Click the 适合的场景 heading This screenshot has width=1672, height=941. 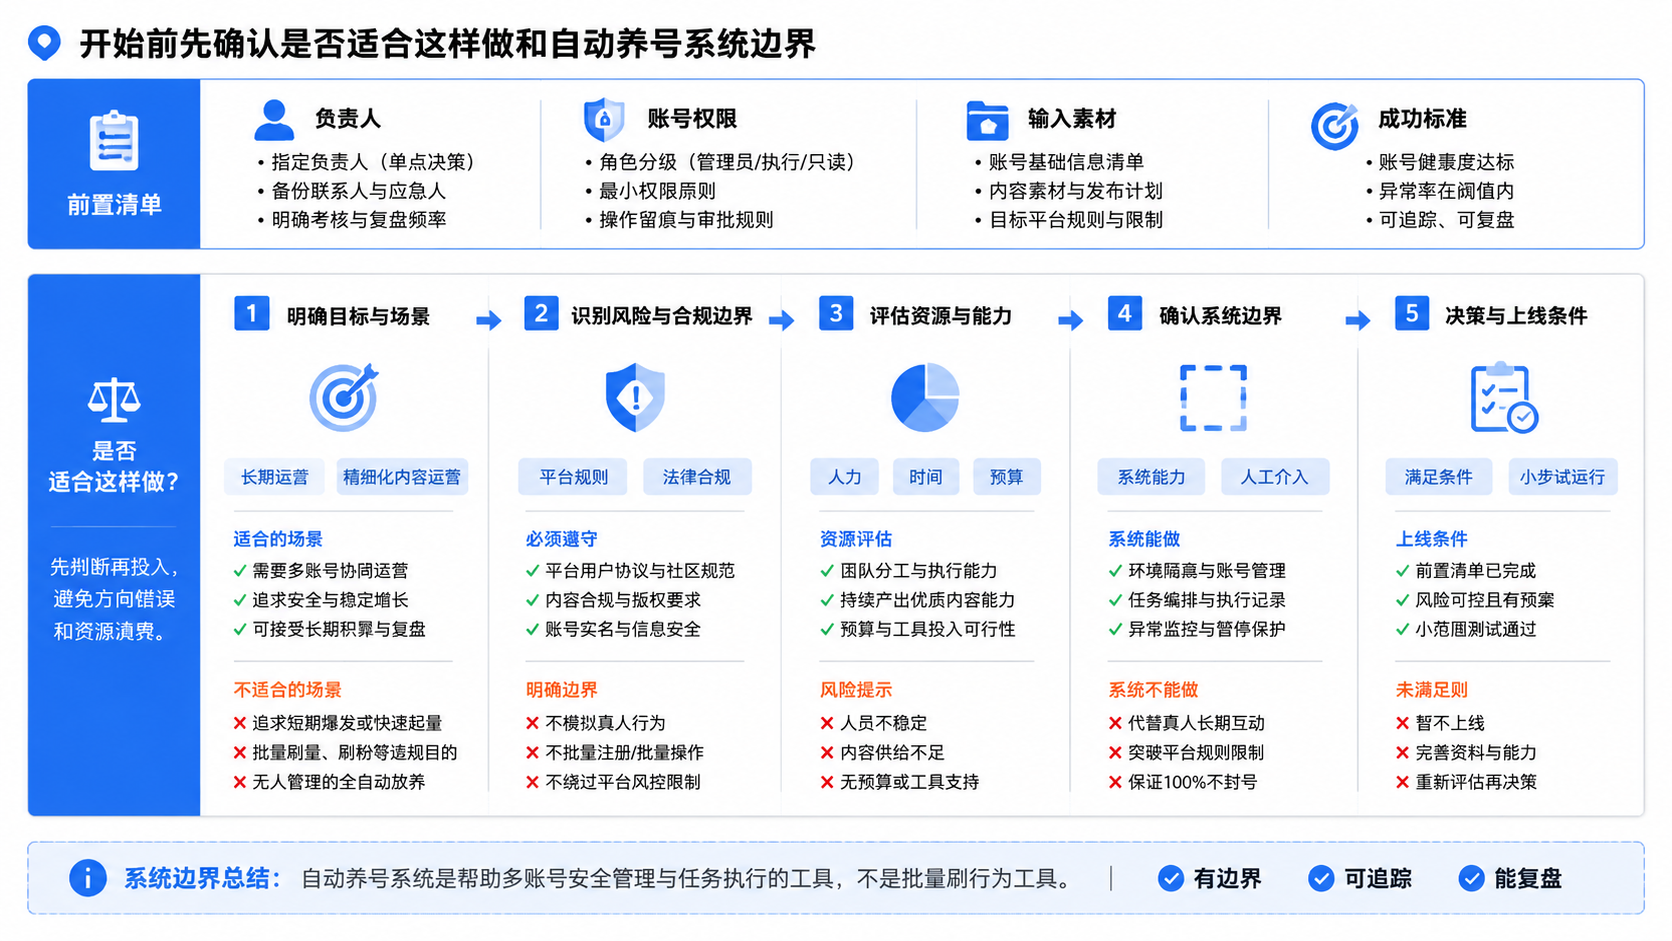(x=278, y=539)
